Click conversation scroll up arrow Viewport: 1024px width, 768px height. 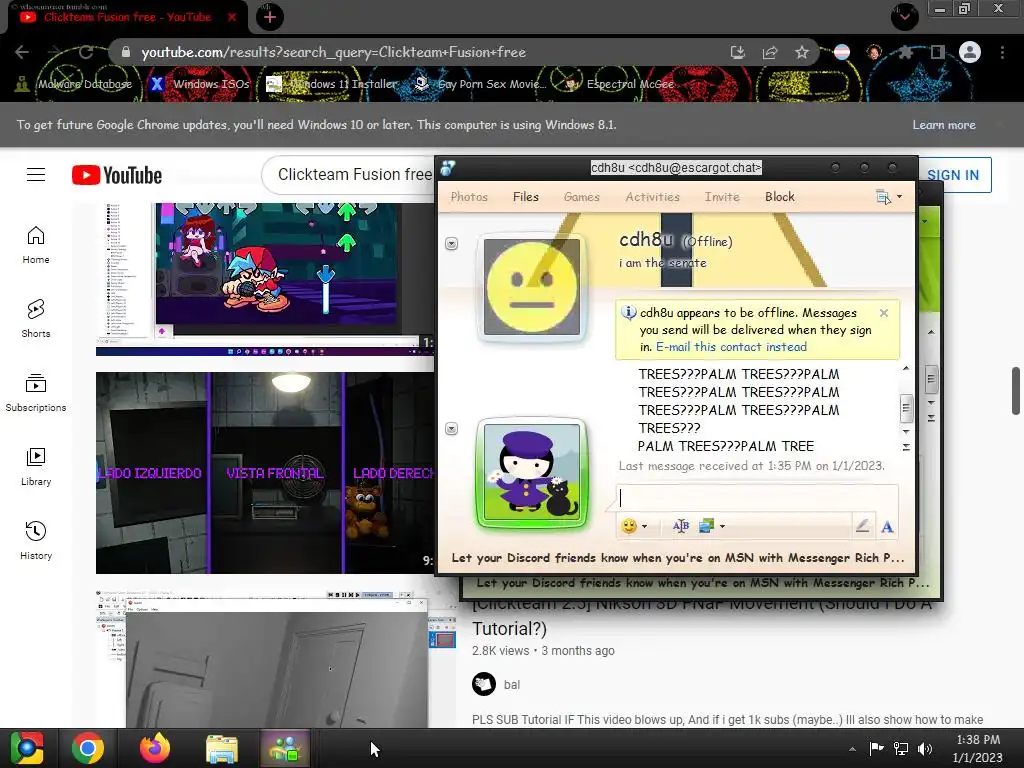[x=906, y=368]
